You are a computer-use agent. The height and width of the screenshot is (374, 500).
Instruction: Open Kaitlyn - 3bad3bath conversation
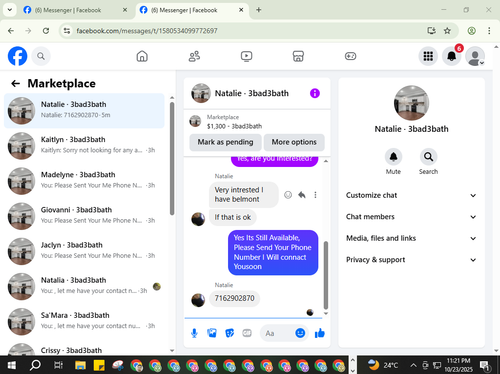point(84,146)
